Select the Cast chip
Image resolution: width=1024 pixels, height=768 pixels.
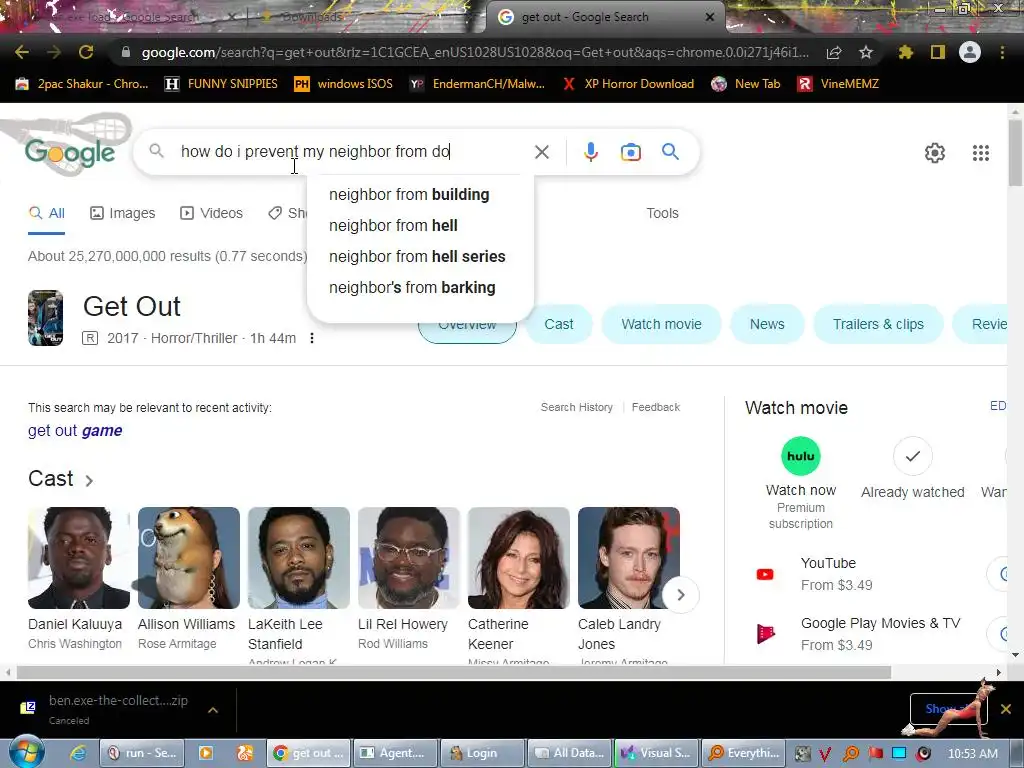tap(559, 324)
